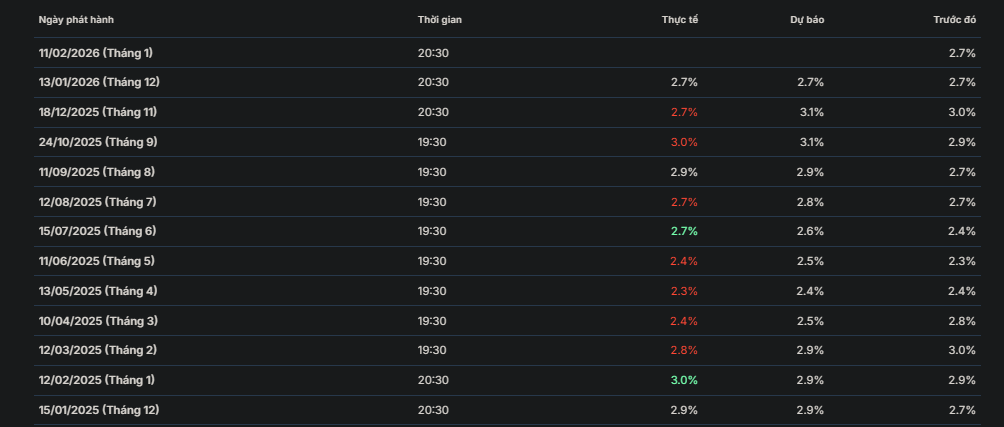Viewport: 1004px width, 427px height.
Task: Open the 10/04/2025 (Tháng 3) release entry
Action: click(x=96, y=321)
